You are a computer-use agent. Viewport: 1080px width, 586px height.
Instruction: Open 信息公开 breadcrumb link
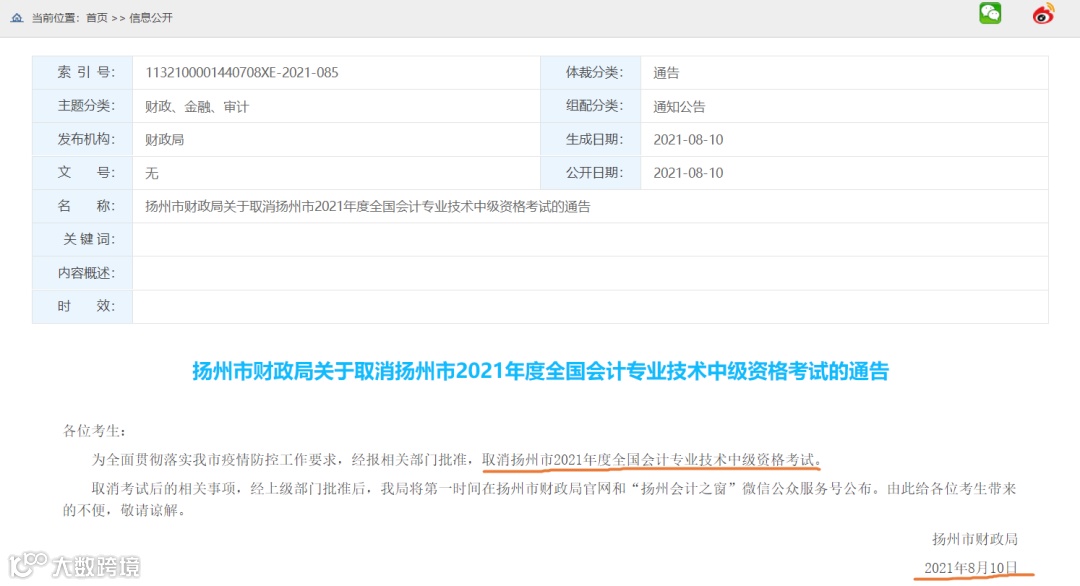151,18
